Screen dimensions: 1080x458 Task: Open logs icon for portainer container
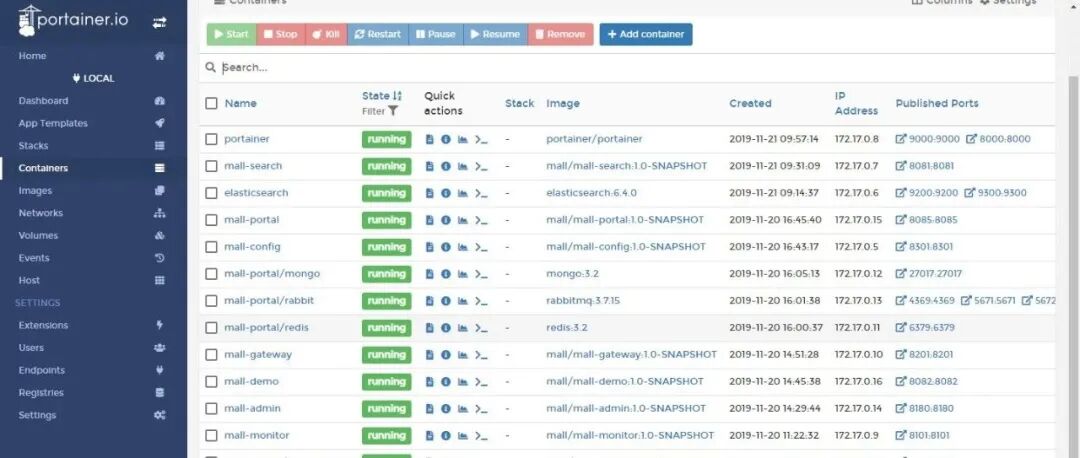(x=430, y=139)
